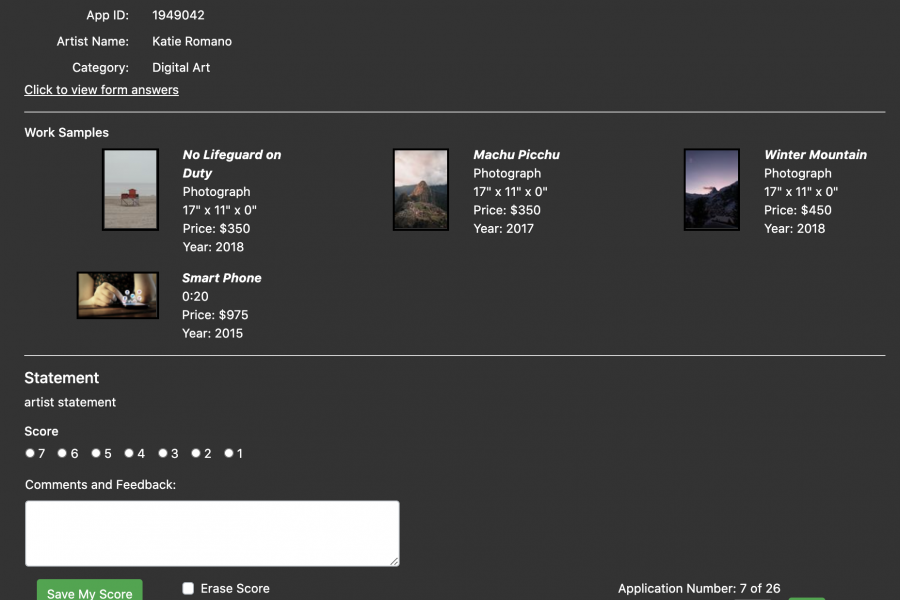The image size is (900, 600).
Task: Click the Save My Score button
Action: [x=90, y=591]
